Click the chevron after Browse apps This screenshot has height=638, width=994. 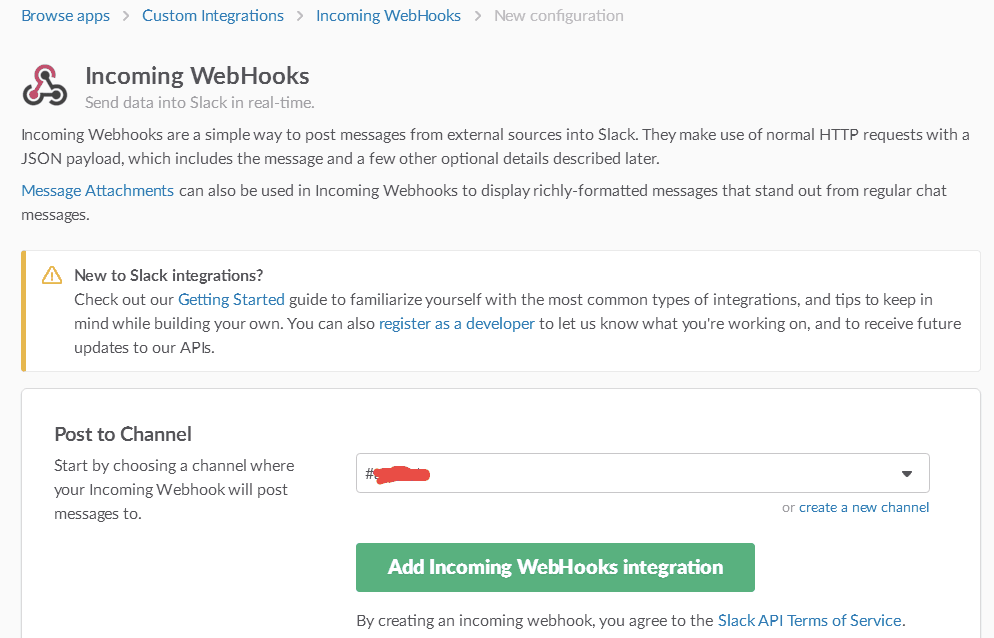tap(126, 16)
